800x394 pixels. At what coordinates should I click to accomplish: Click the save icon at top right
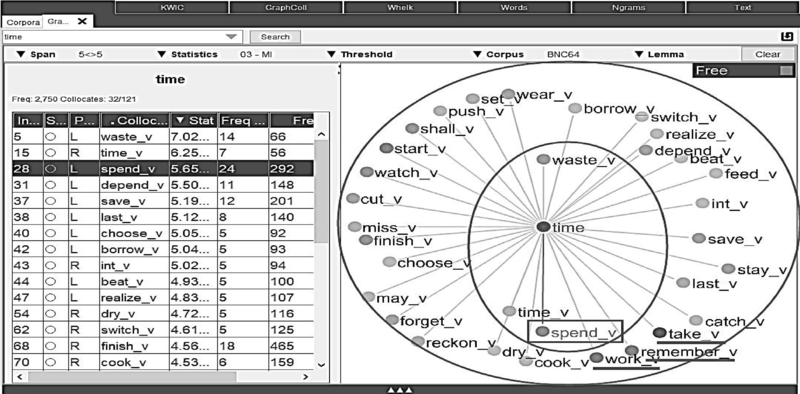point(786,37)
